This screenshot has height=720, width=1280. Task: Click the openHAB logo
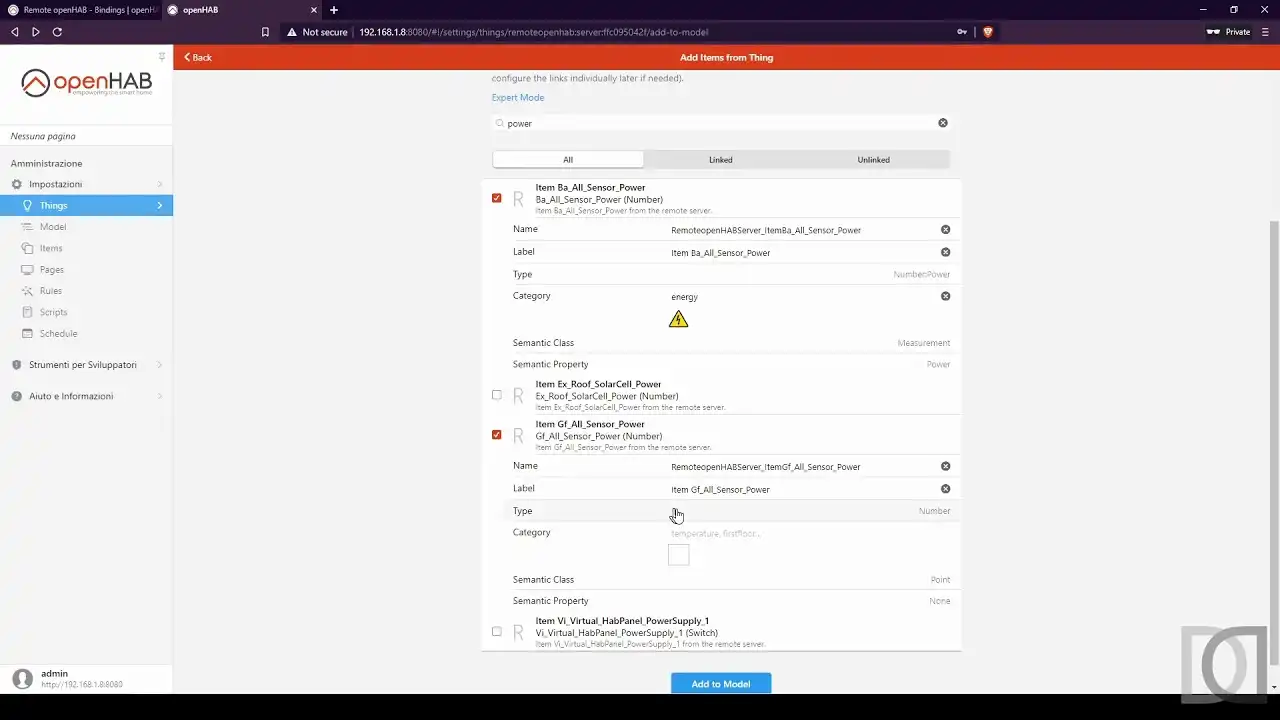(x=86, y=82)
